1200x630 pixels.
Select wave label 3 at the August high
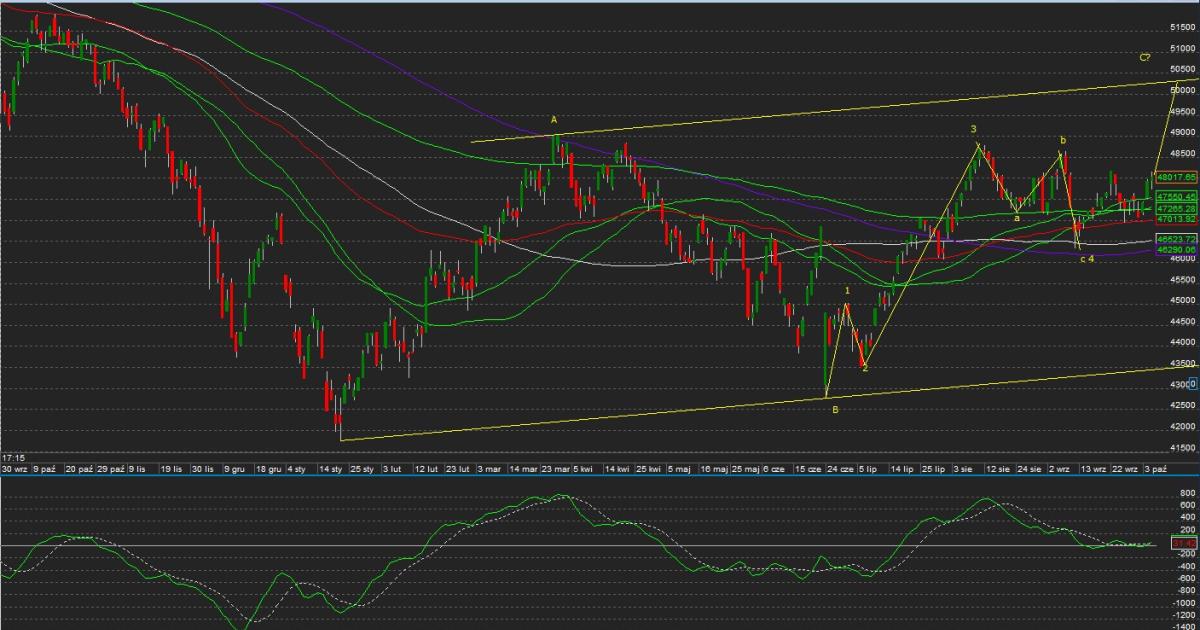coord(972,130)
